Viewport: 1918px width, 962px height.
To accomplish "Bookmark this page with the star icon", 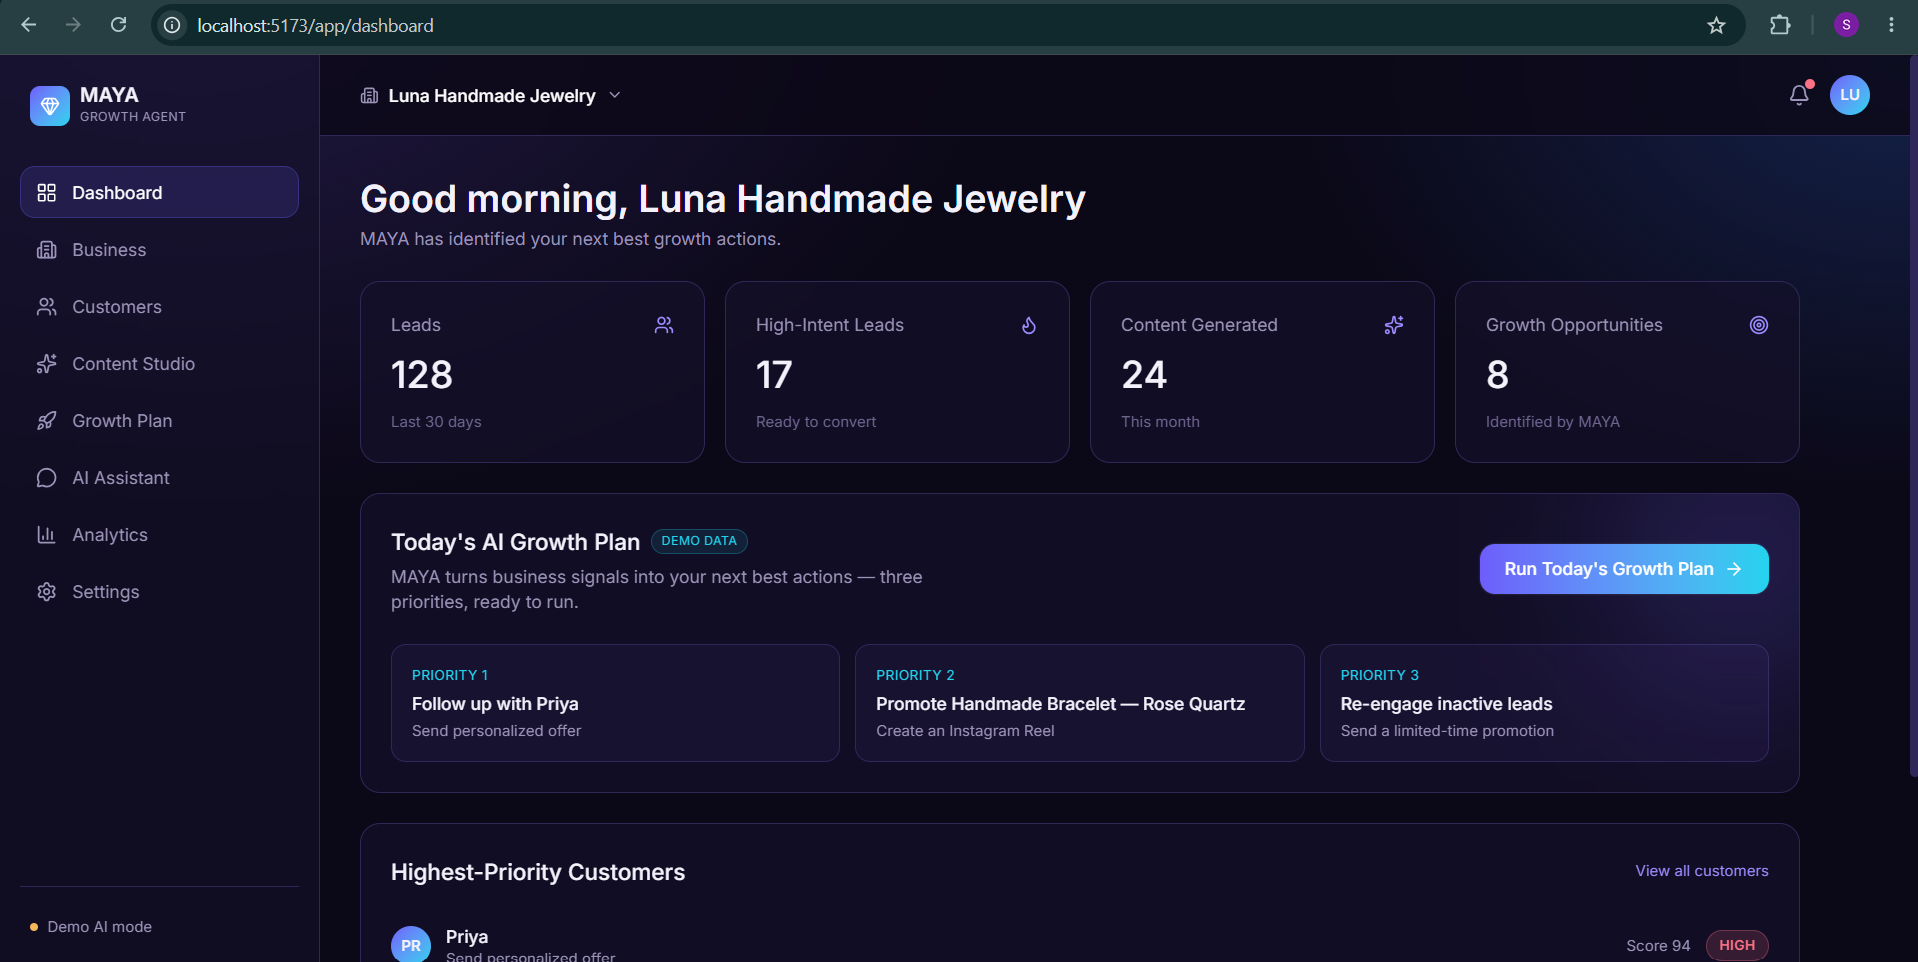I will [x=1717, y=25].
